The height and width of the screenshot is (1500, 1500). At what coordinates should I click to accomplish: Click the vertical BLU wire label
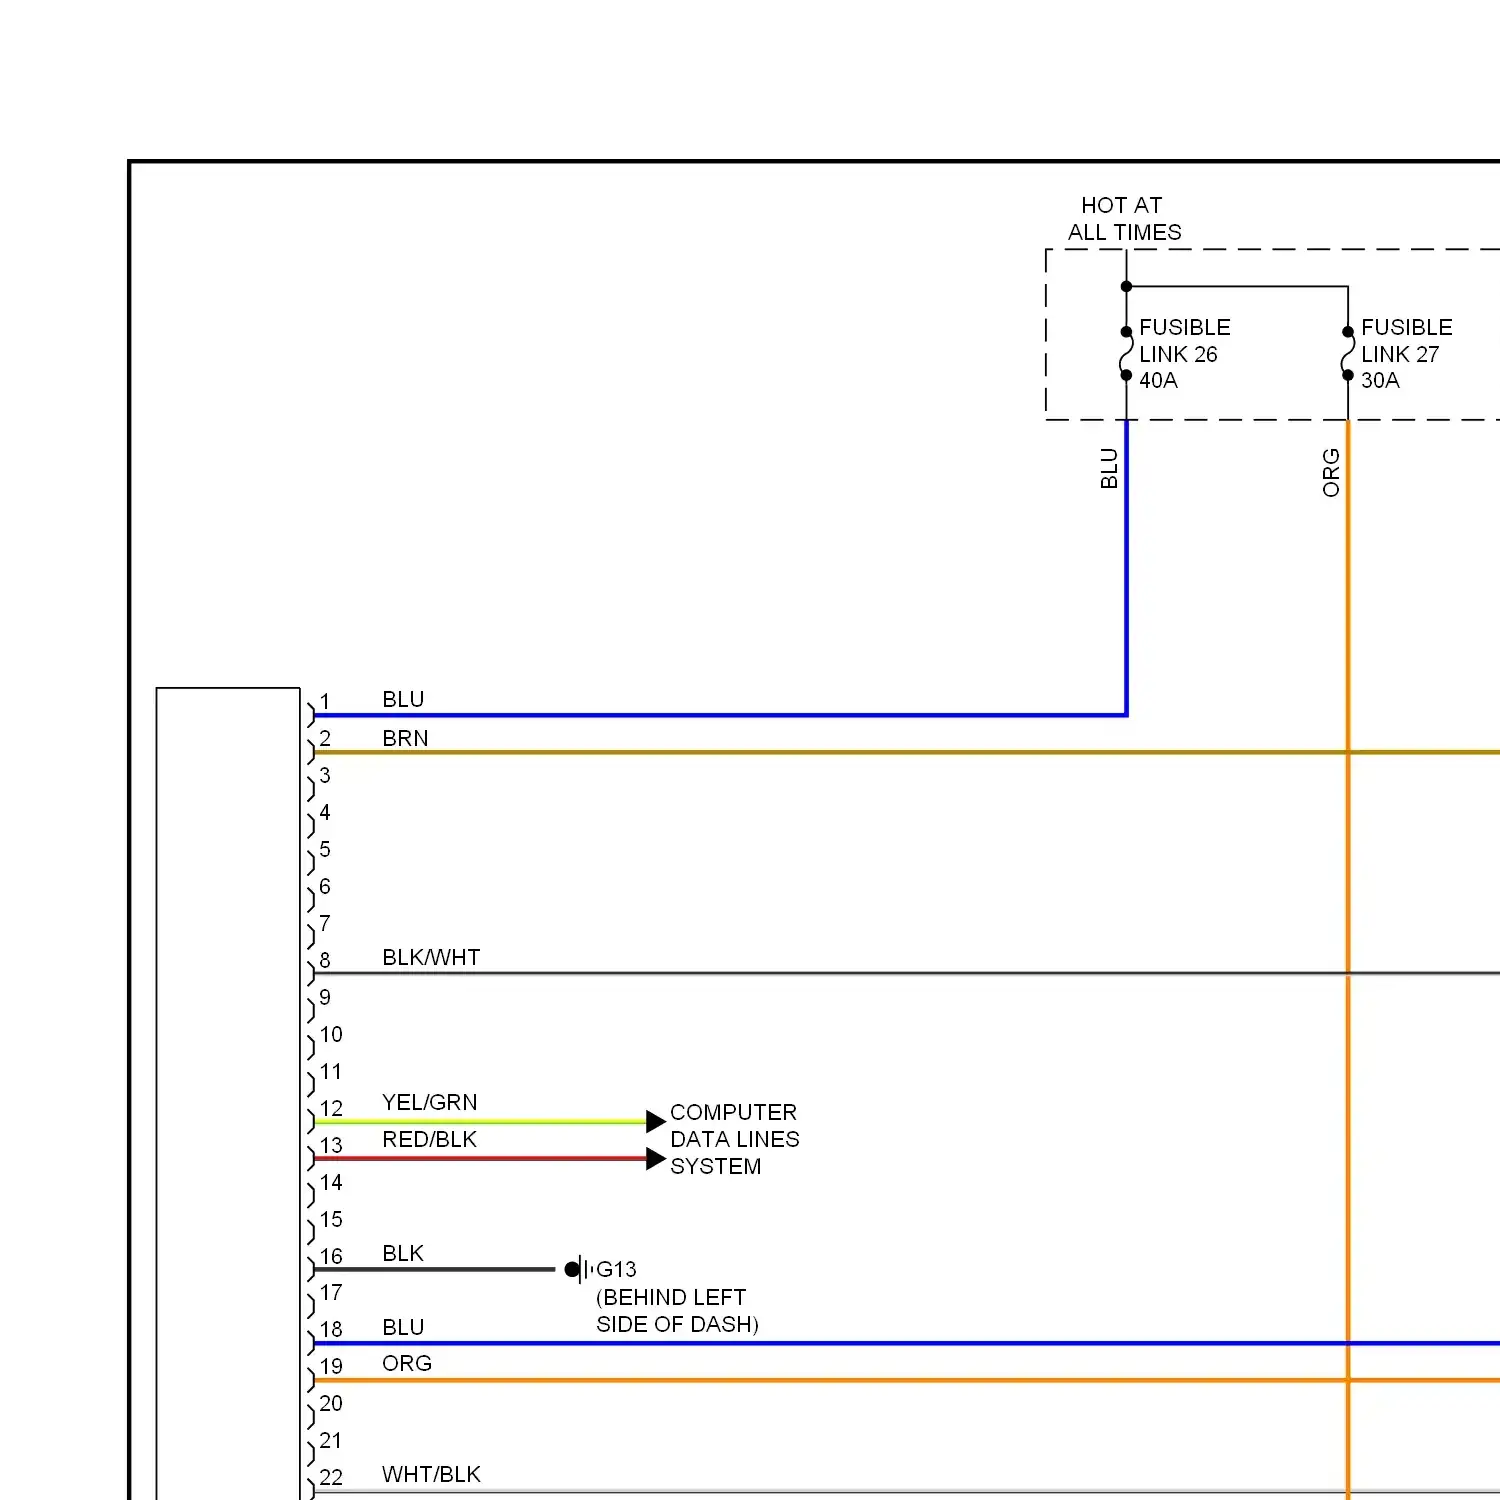[1108, 468]
